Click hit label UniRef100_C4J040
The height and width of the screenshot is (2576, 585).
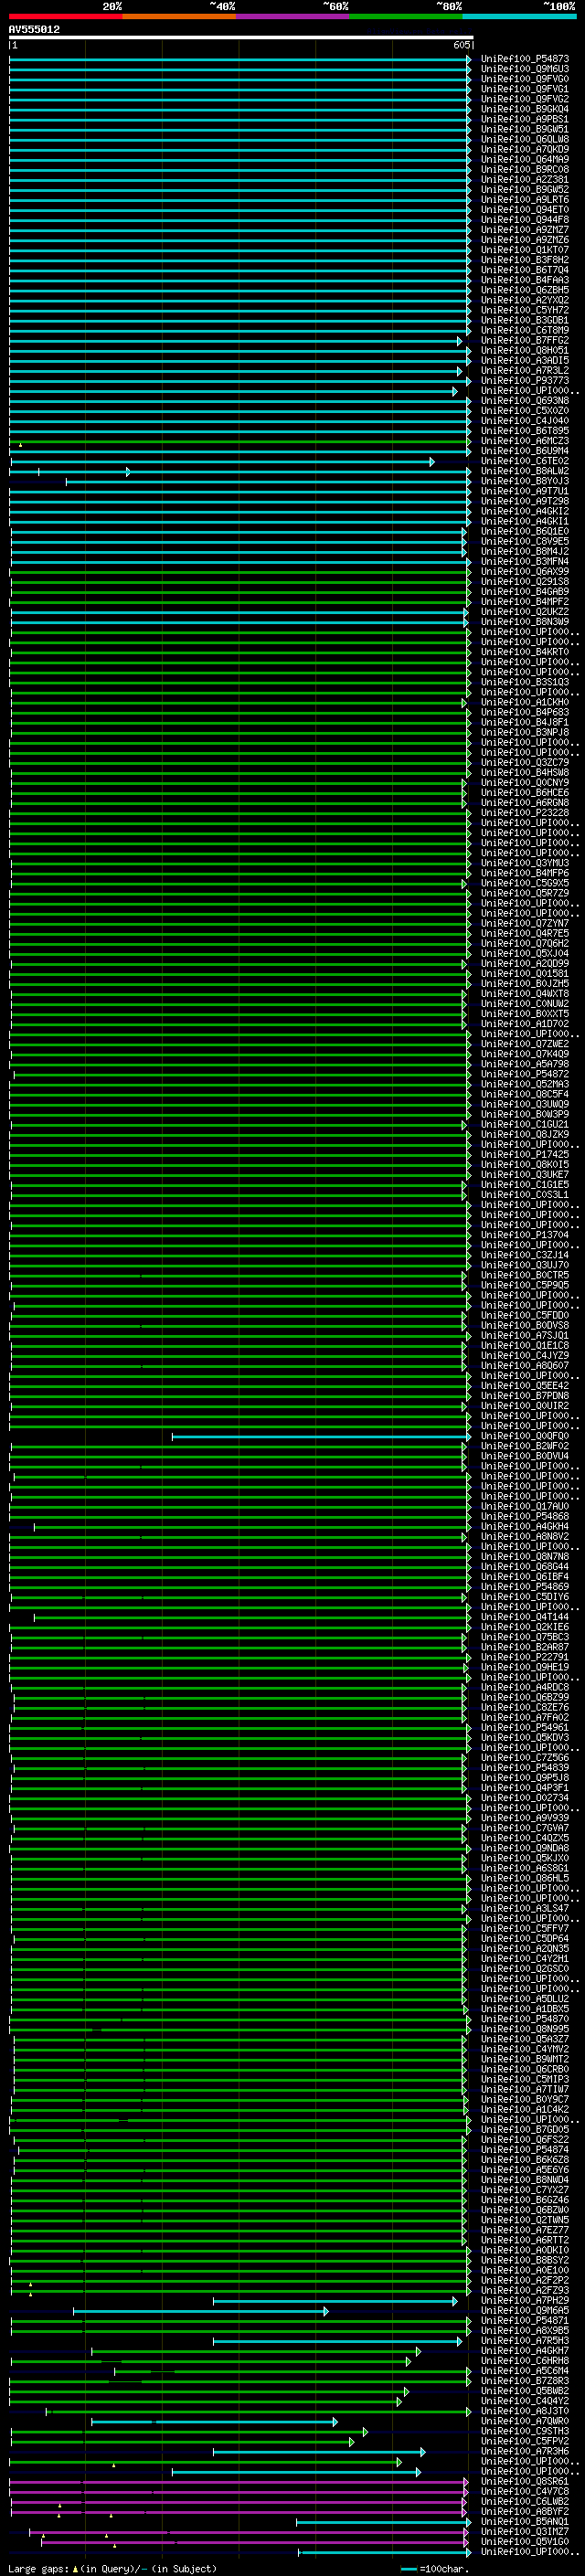[524, 421]
